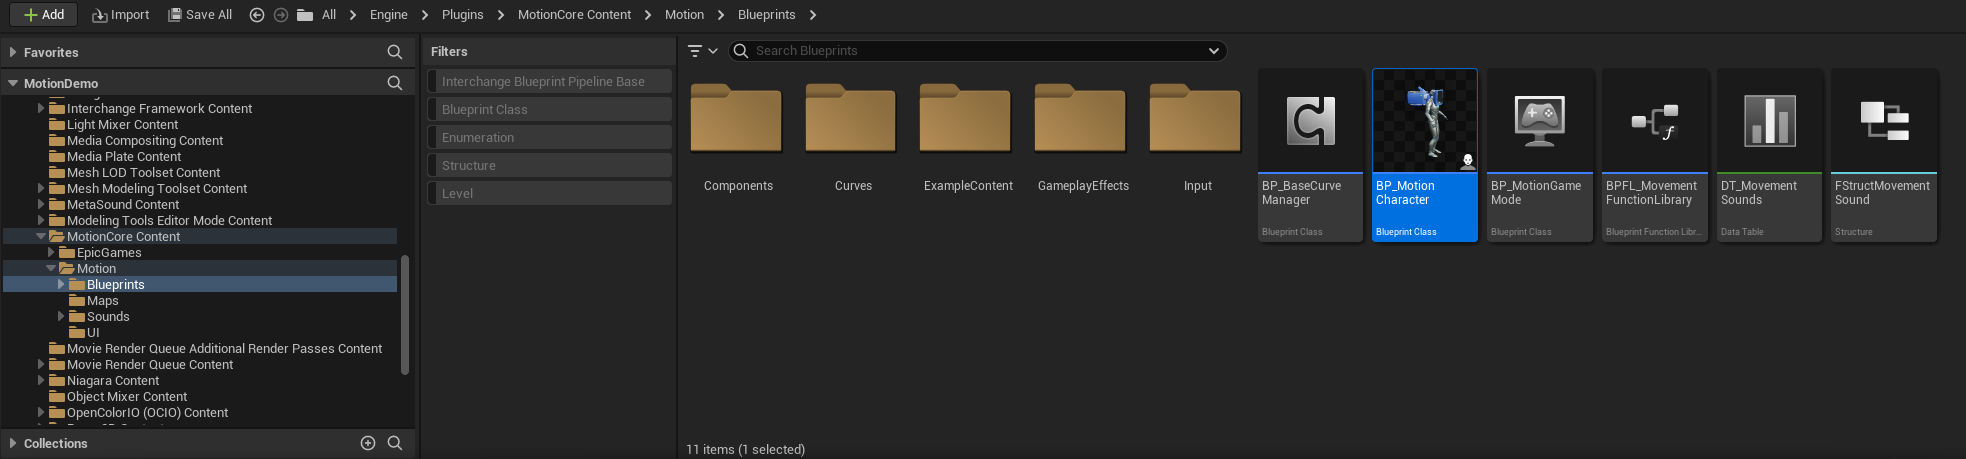
Task: Go back with the history back arrow
Action: pyautogui.click(x=257, y=15)
